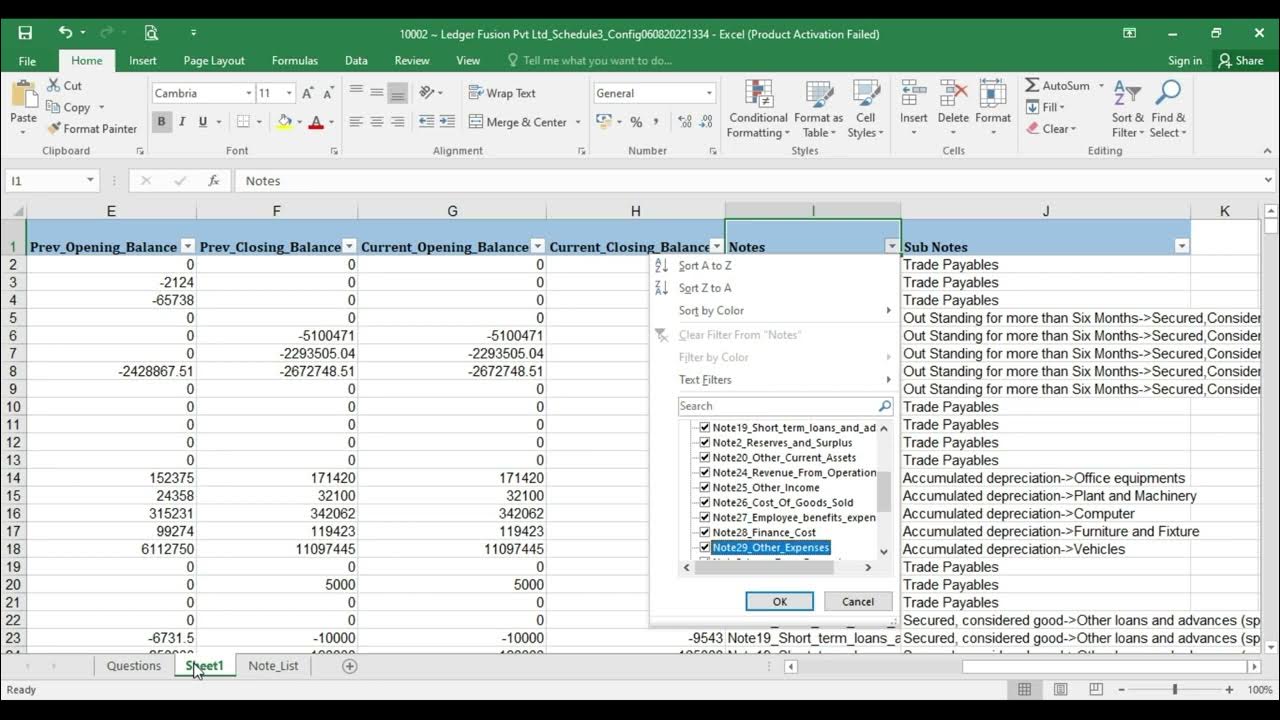Screen dimensions: 1280x720
Task: Click the Undo arrow icon
Action: click(x=64, y=33)
